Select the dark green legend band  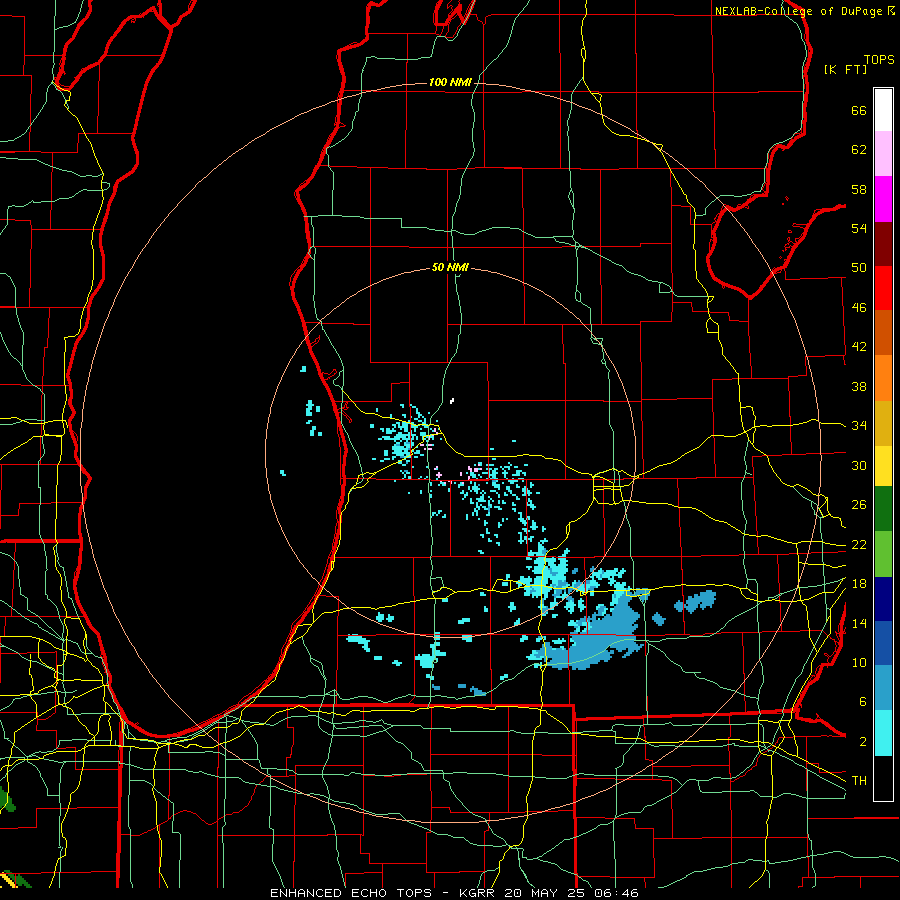coord(883,509)
